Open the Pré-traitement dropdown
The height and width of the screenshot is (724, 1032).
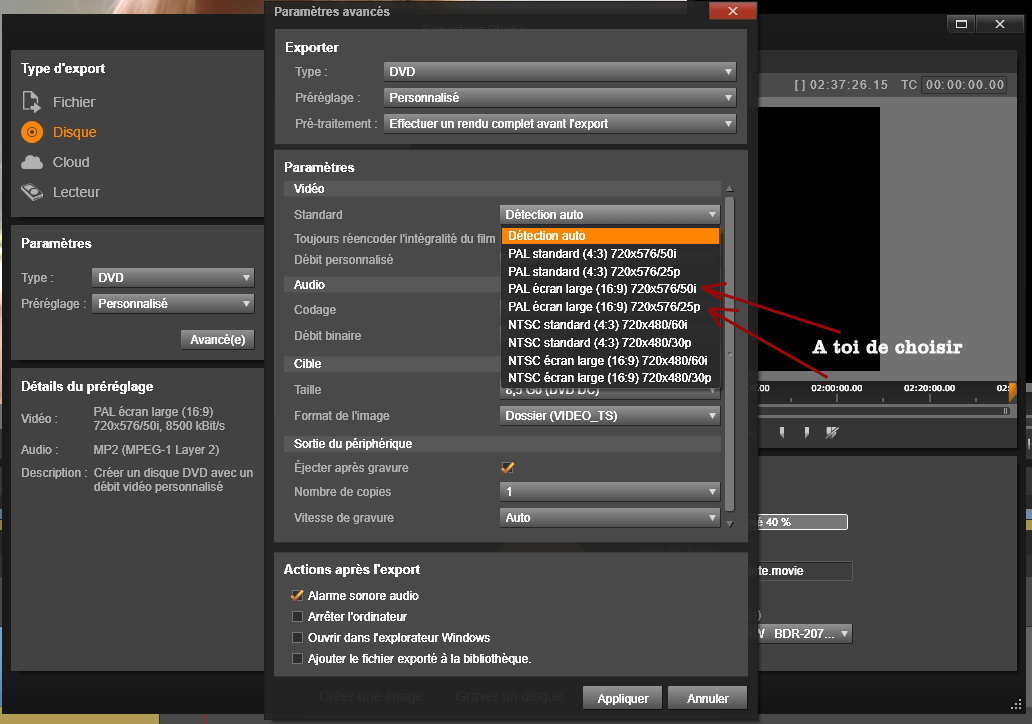pyautogui.click(x=559, y=124)
